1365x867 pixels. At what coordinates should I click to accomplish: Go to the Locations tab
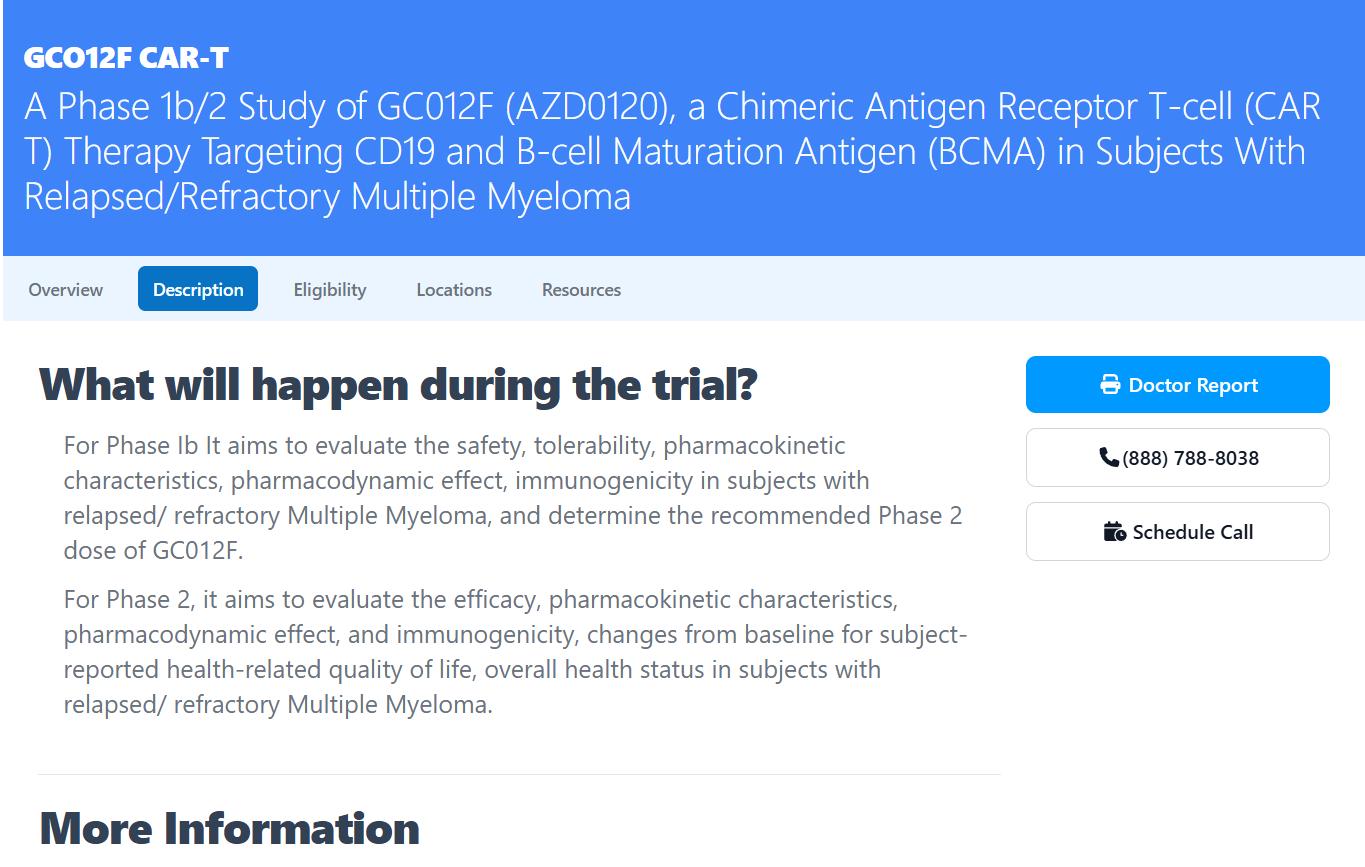pyautogui.click(x=454, y=290)
